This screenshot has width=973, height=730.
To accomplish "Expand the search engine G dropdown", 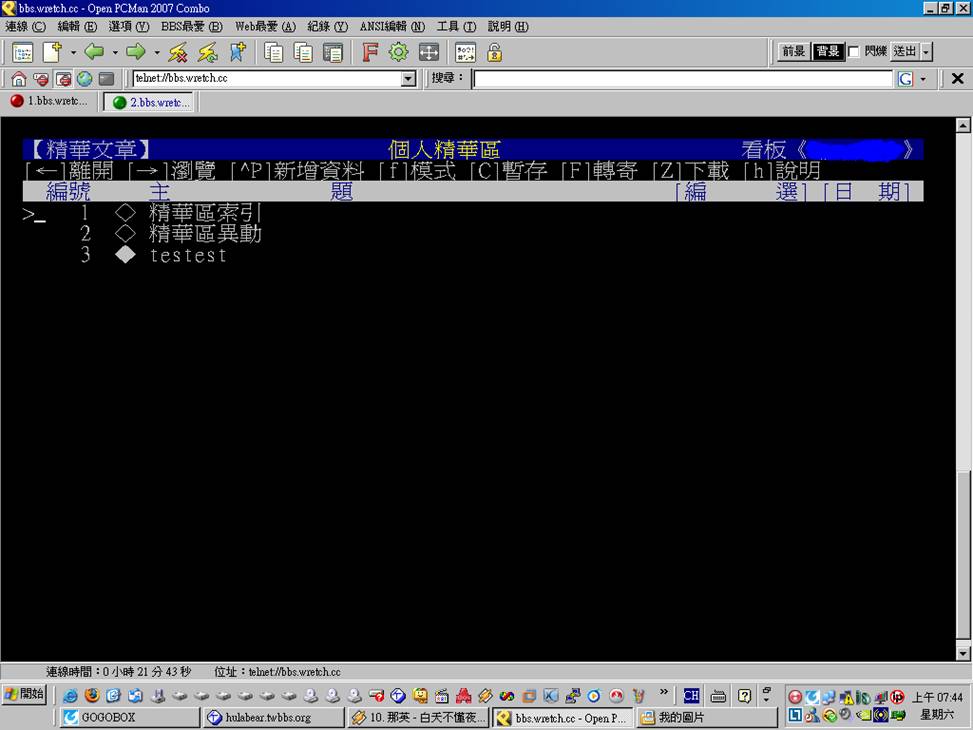I will click(x=923, y=79).
